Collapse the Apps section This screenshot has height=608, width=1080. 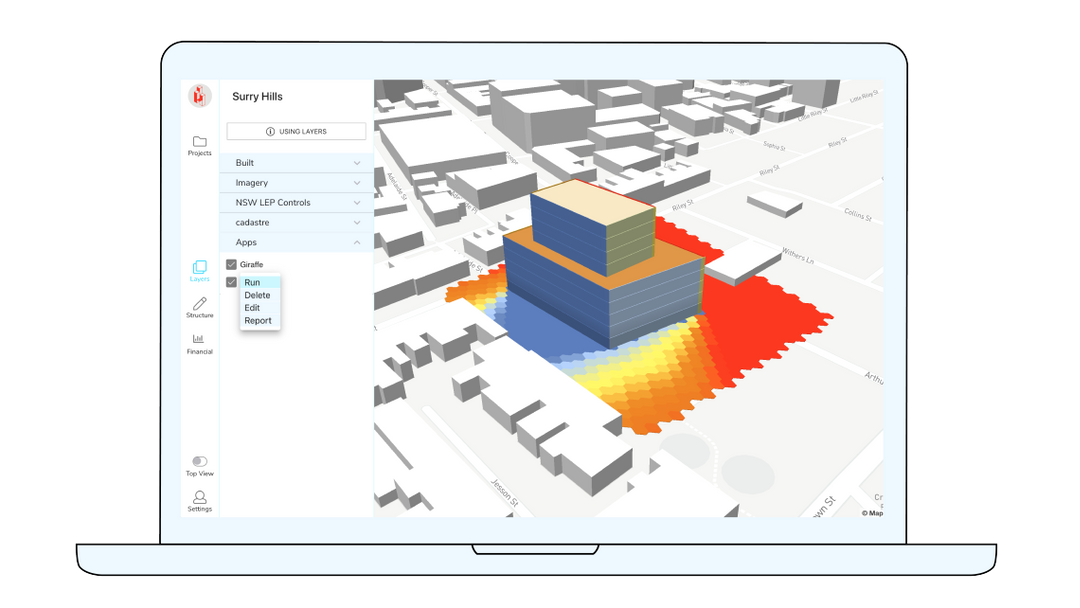tap(356, 243)
